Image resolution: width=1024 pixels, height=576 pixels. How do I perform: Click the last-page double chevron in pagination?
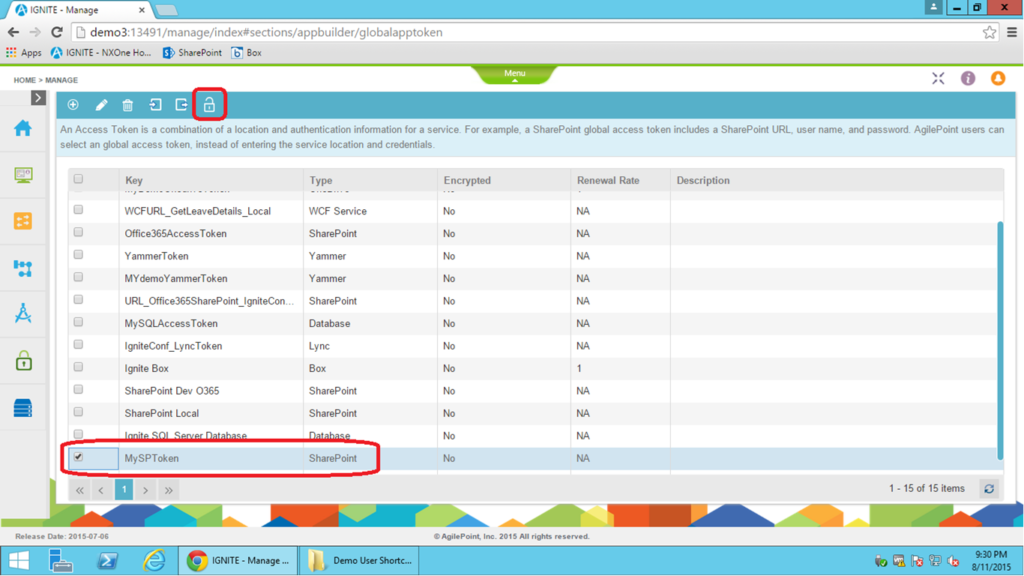pos(168,489)
